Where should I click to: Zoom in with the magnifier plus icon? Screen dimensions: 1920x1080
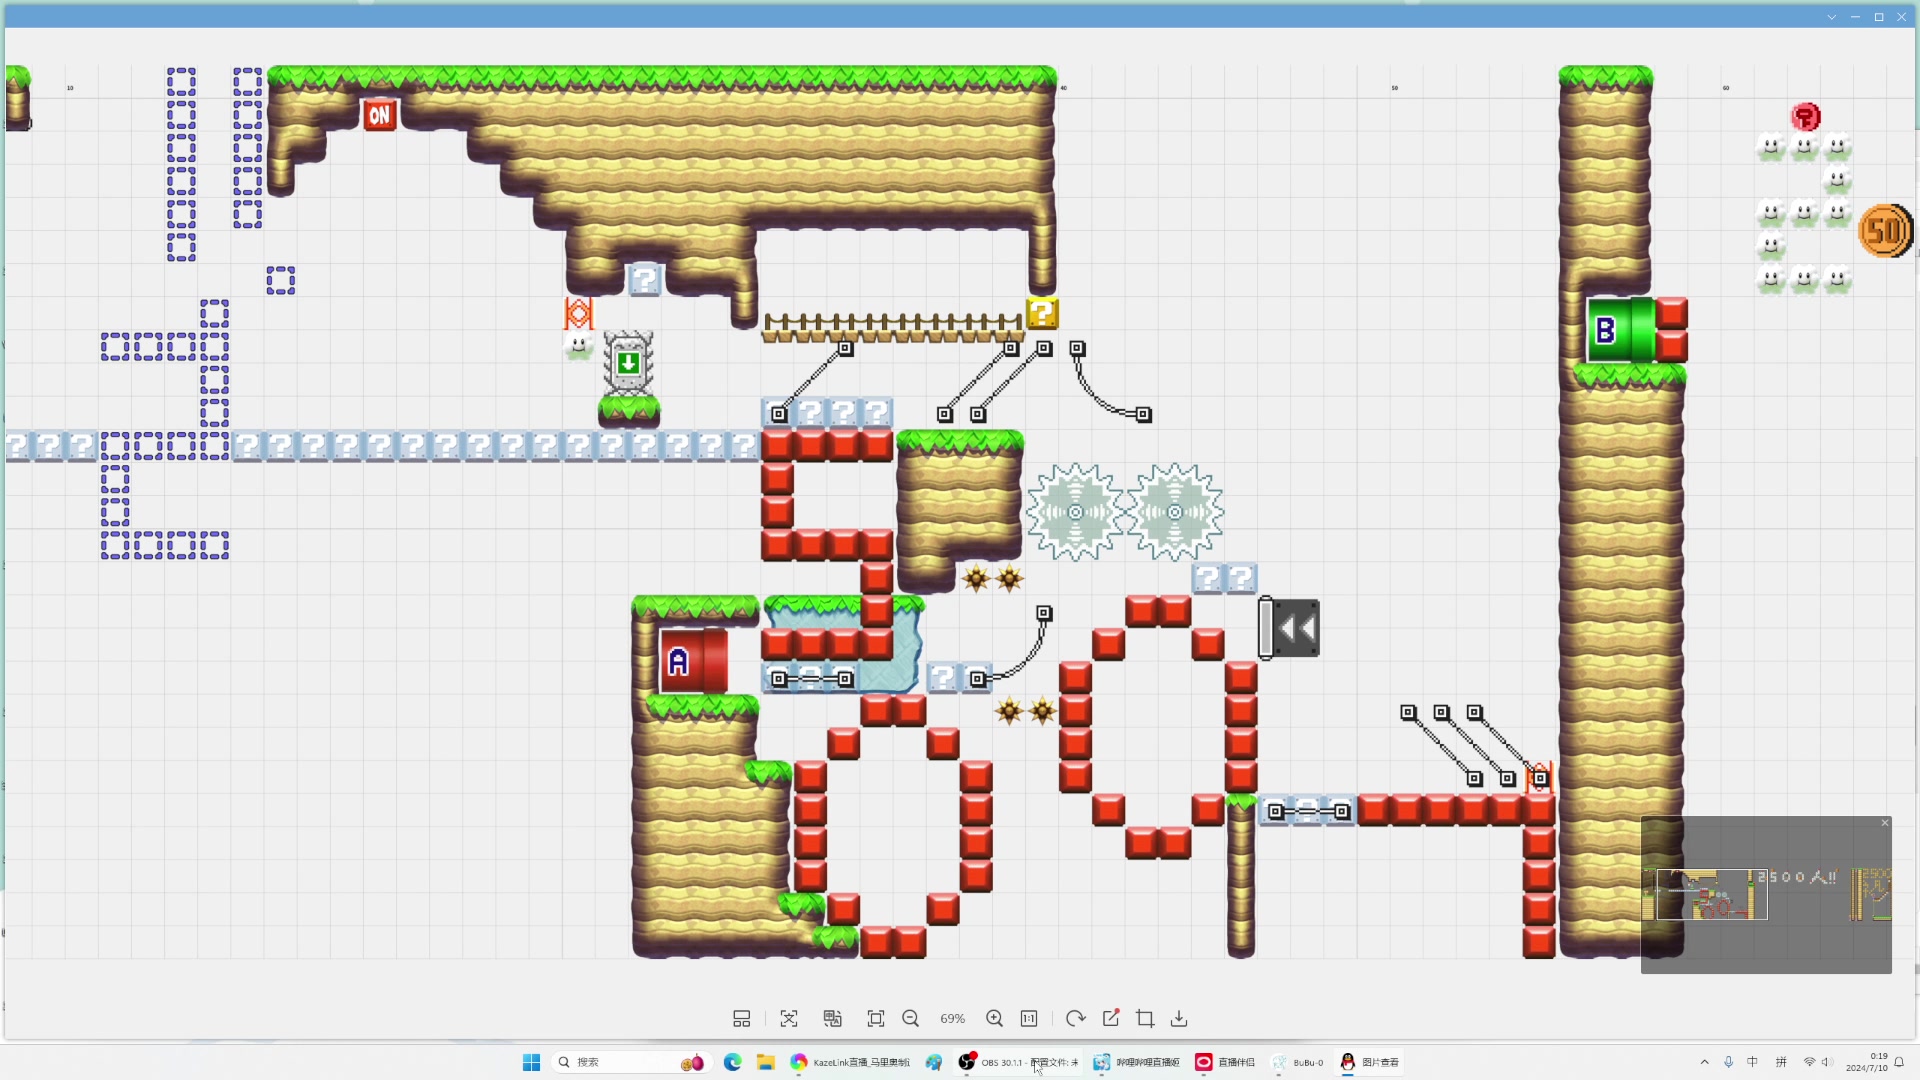pos(994,1018)
